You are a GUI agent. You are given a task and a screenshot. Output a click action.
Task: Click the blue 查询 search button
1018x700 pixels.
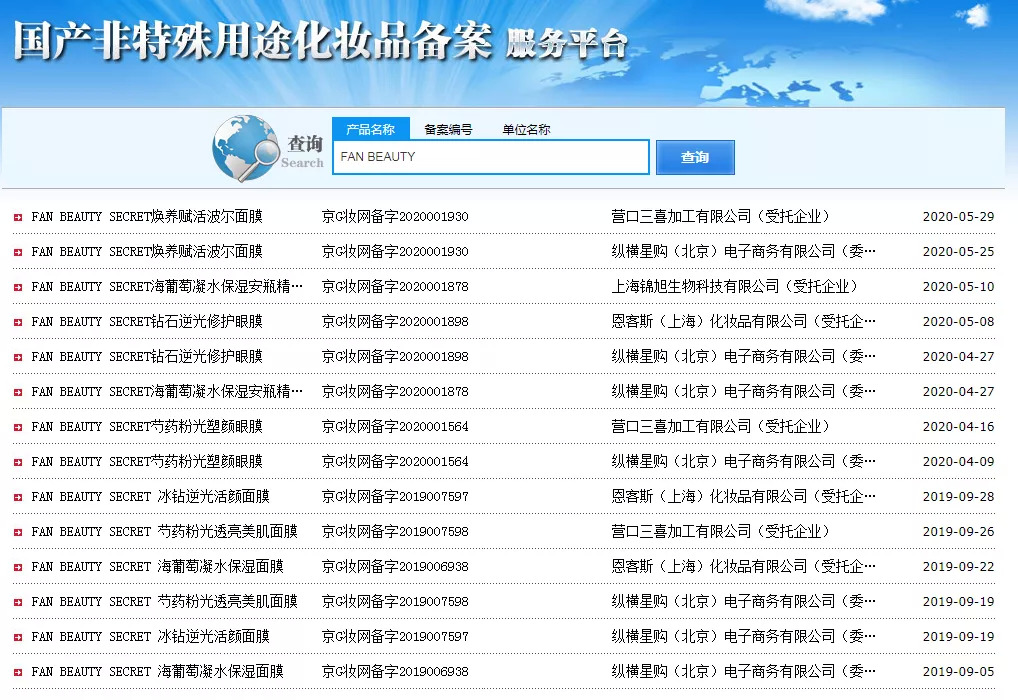point(695,157)
